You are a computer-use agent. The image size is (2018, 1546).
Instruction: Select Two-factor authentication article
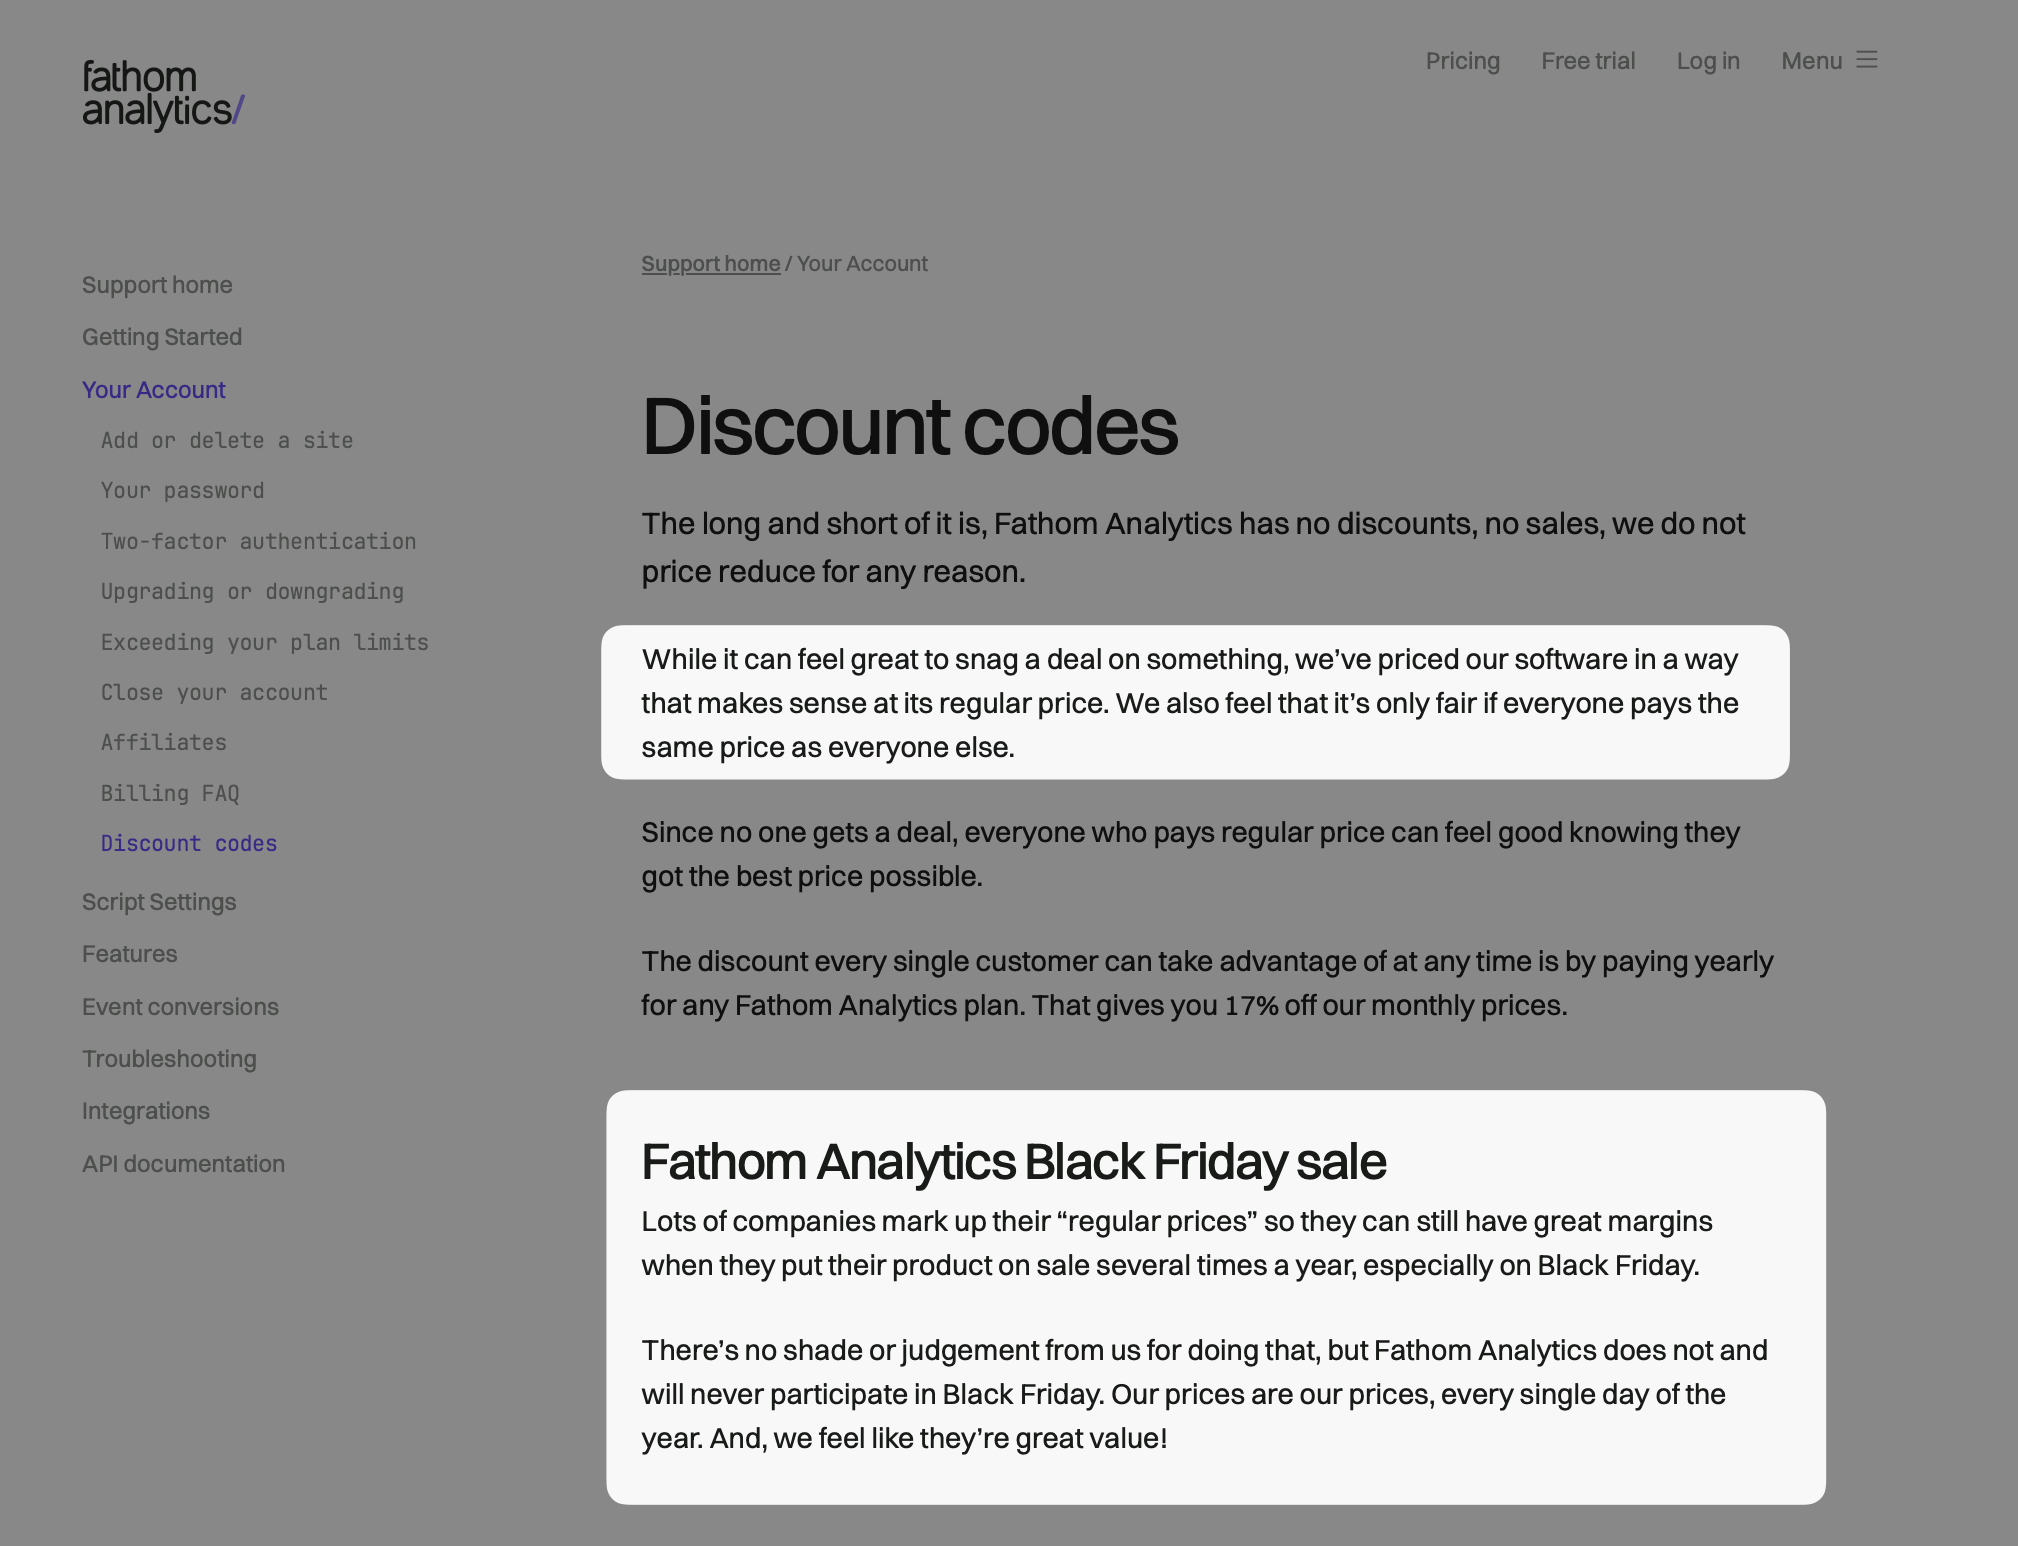(258, 542)
